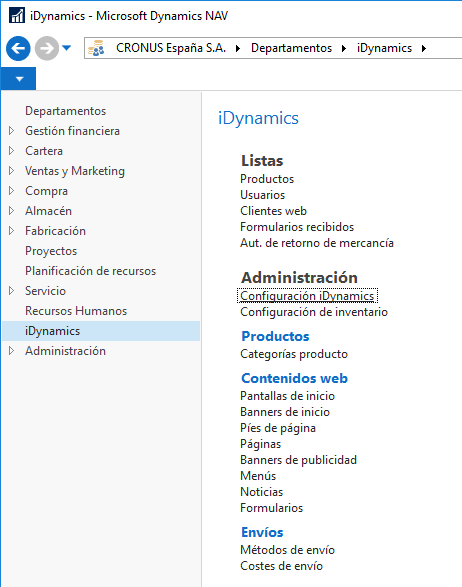Open Costes de envío link

point(281,566)
